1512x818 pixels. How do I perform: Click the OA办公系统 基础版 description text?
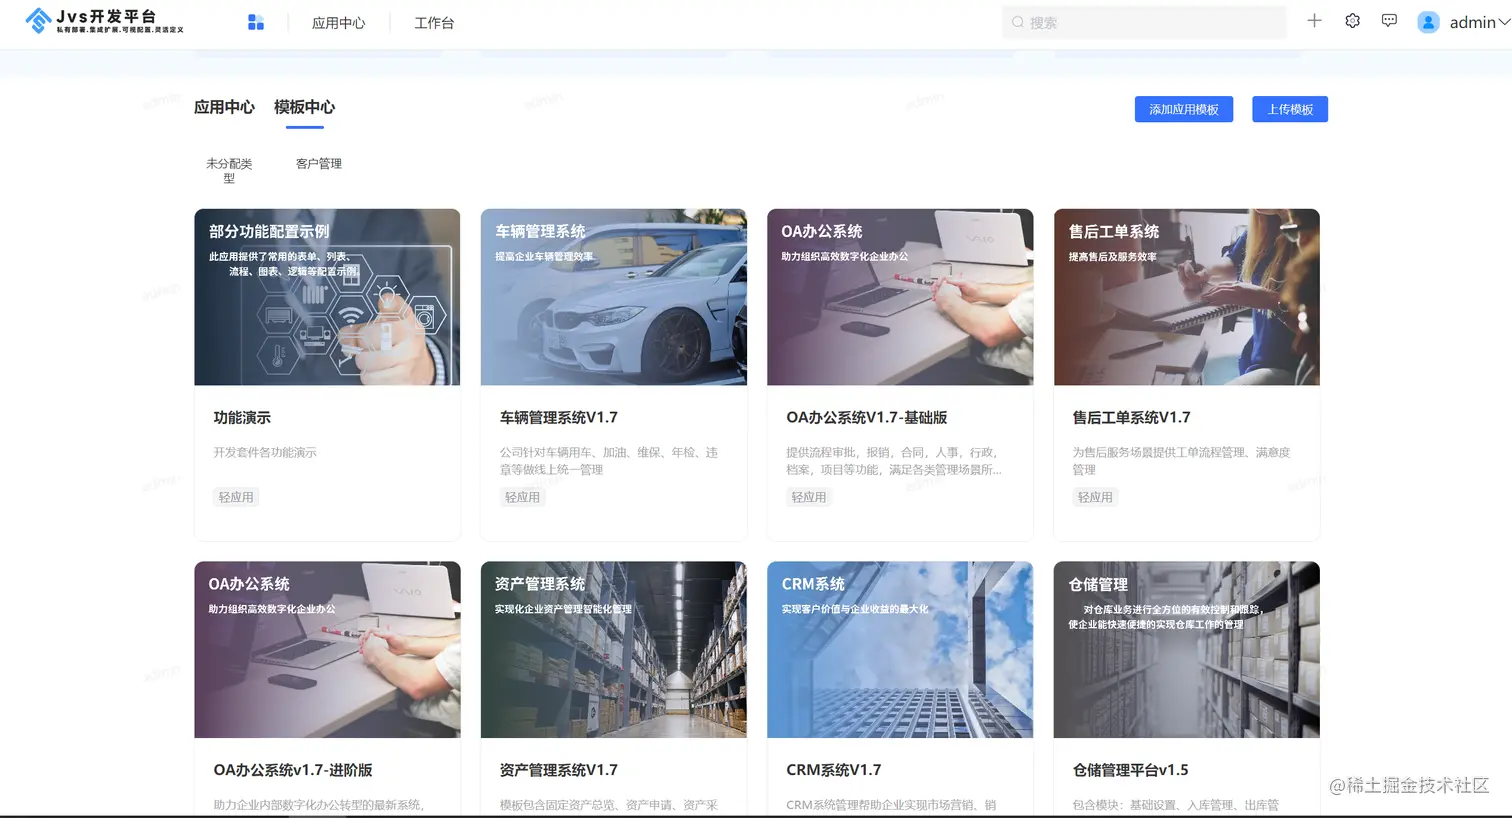(x=894, y=461)
